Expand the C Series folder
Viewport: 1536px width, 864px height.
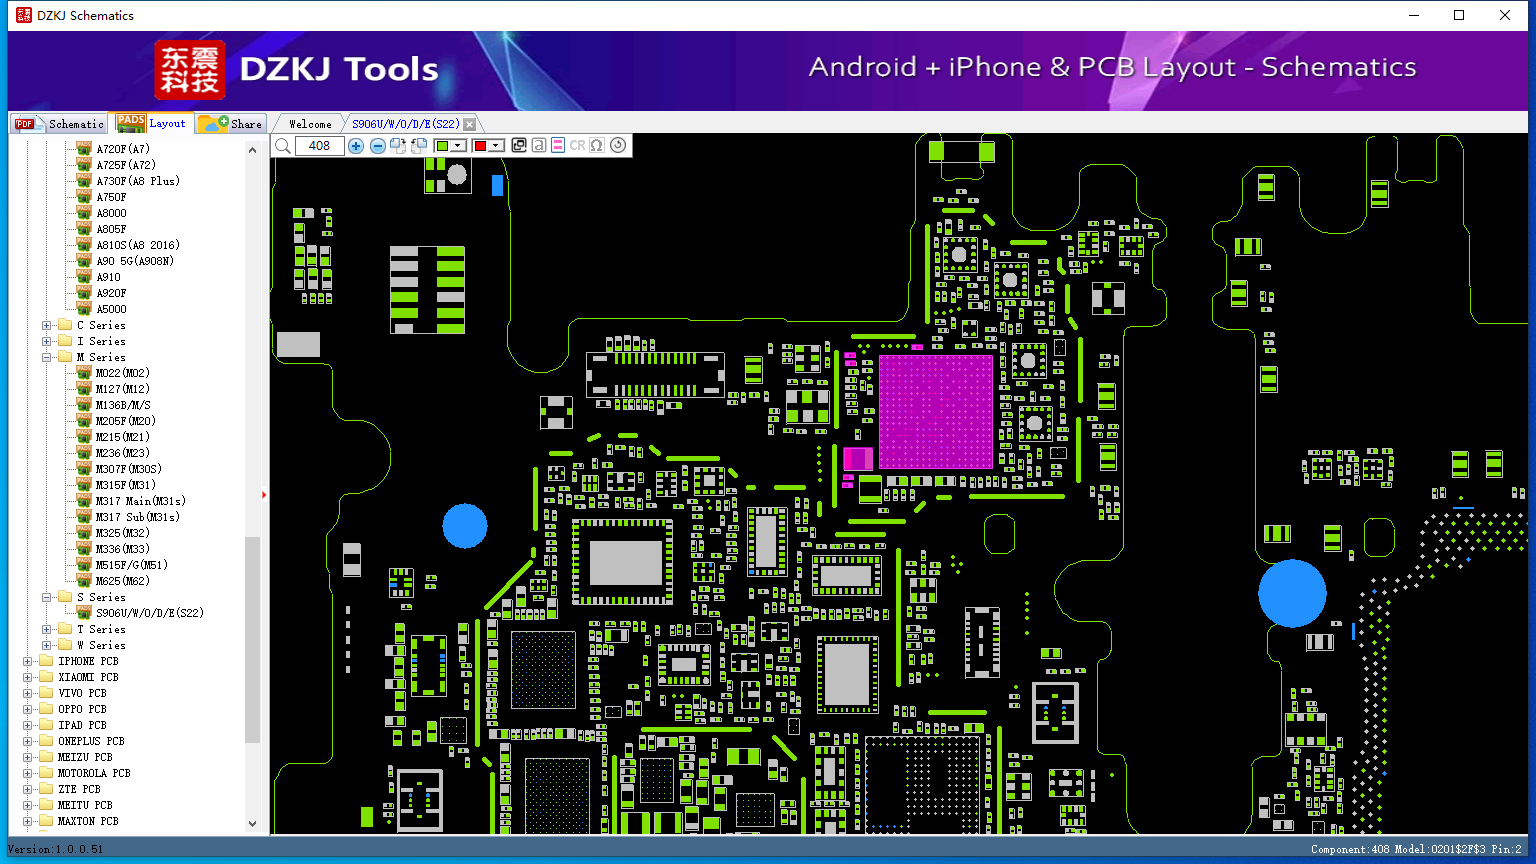point(47,325)
